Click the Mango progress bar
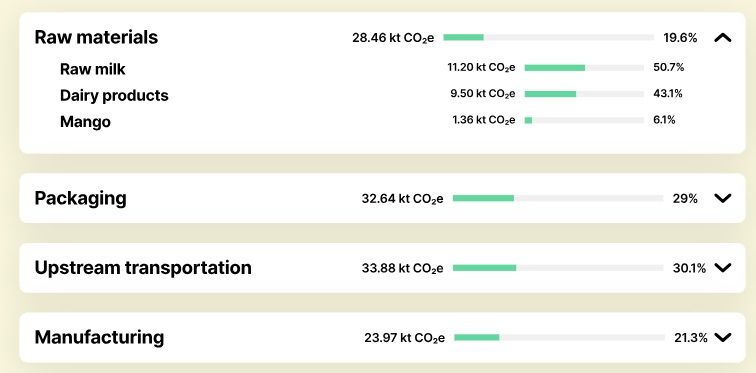This screenshot has width=756, height=373. pyautogui.click(x=584, y=120)
